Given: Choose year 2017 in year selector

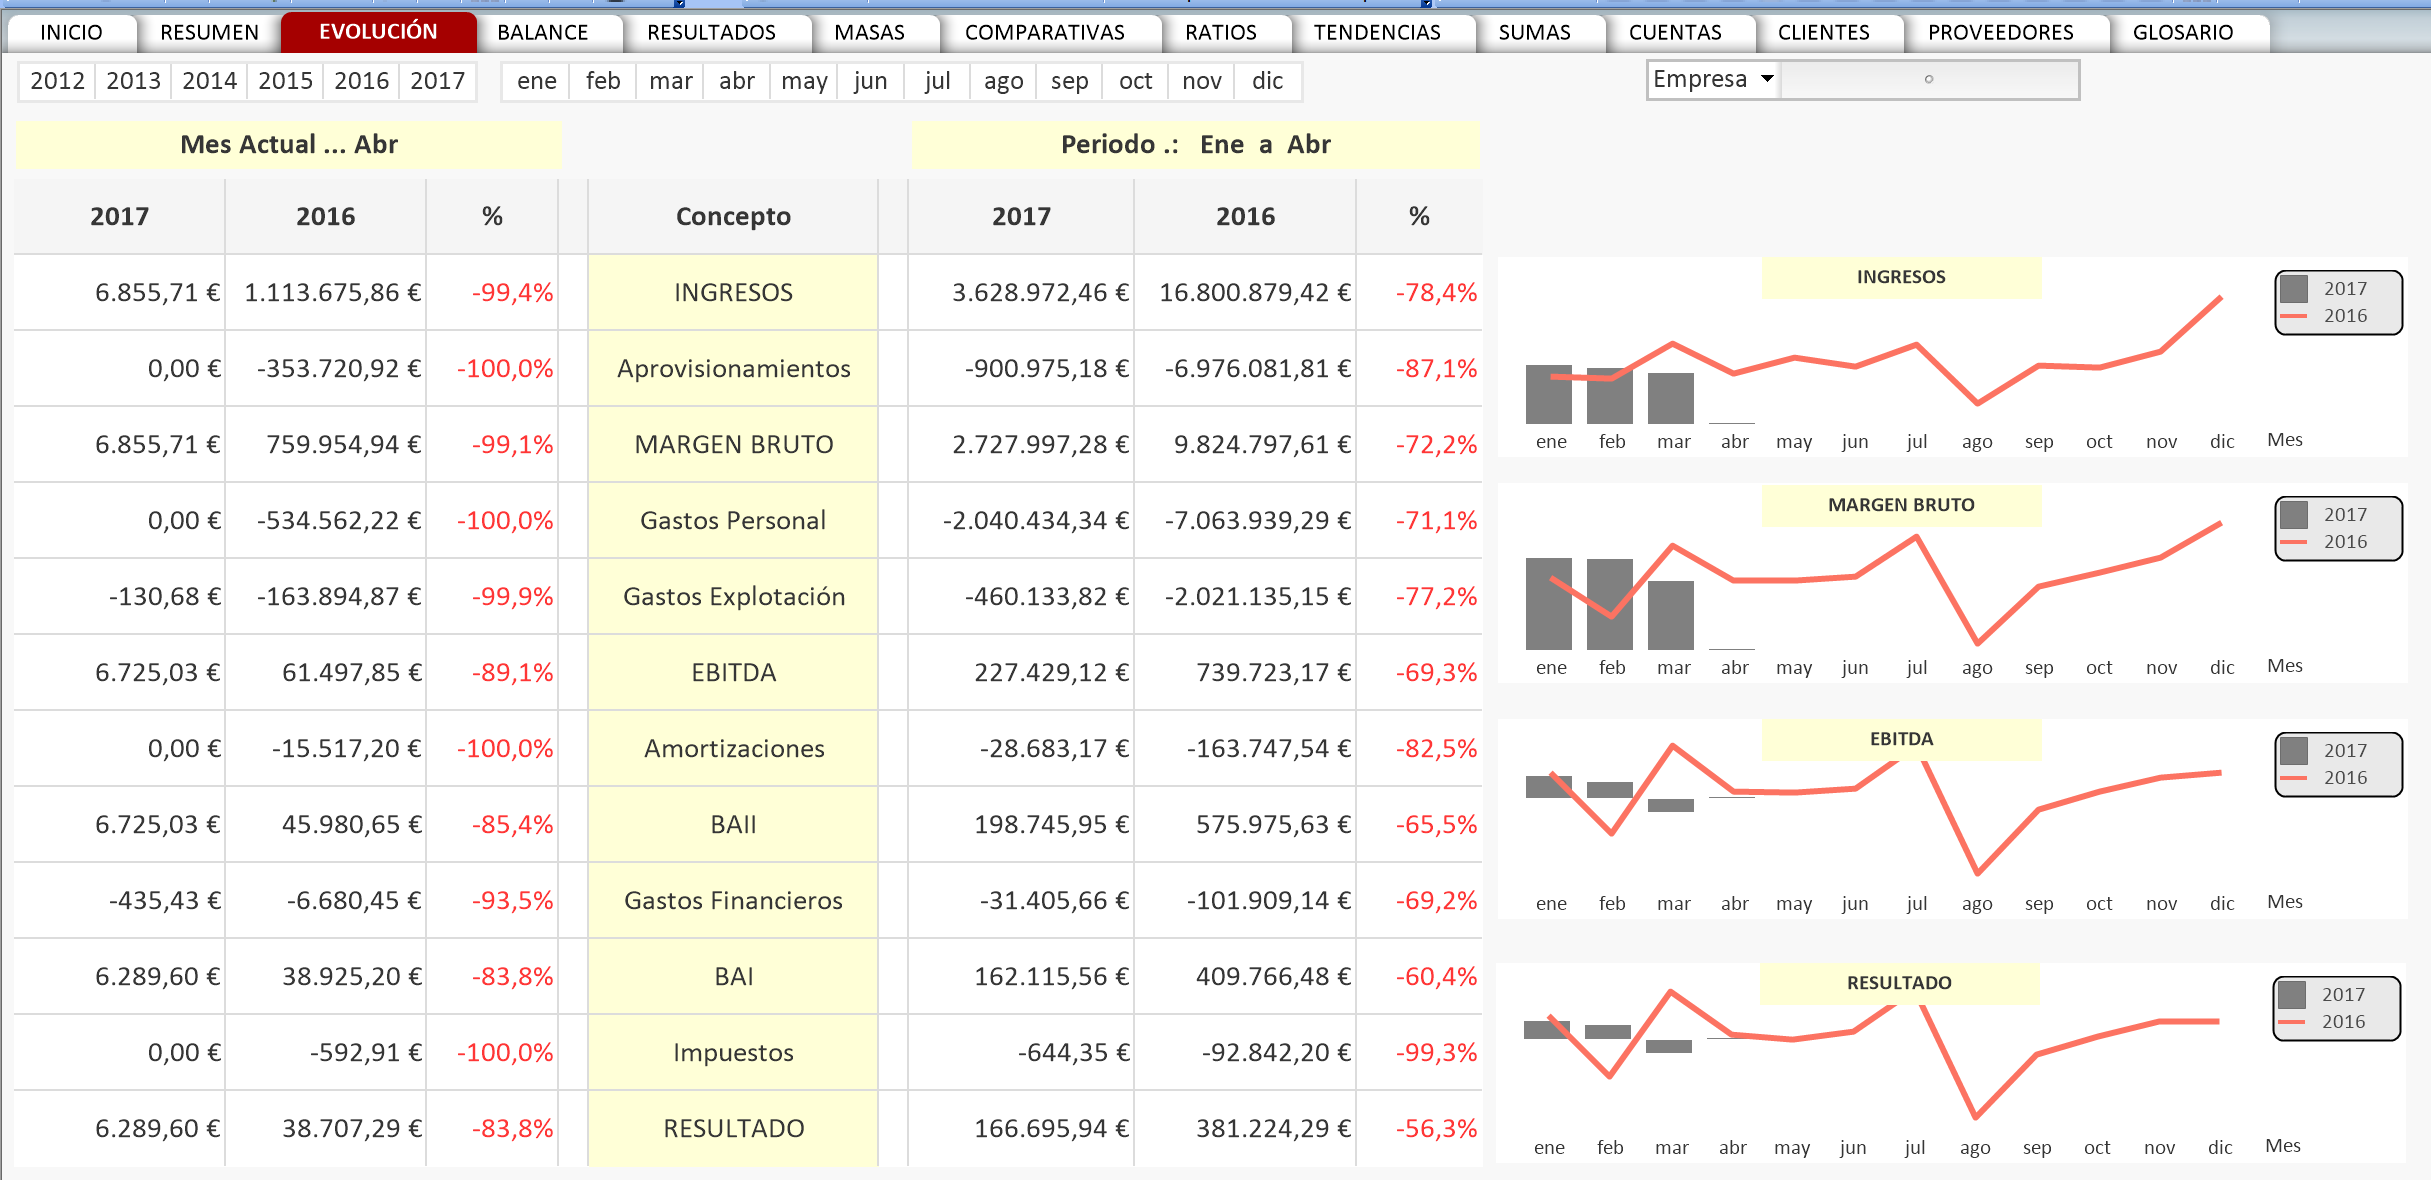Looking at the screenshot, I should [x=437, y=81].
